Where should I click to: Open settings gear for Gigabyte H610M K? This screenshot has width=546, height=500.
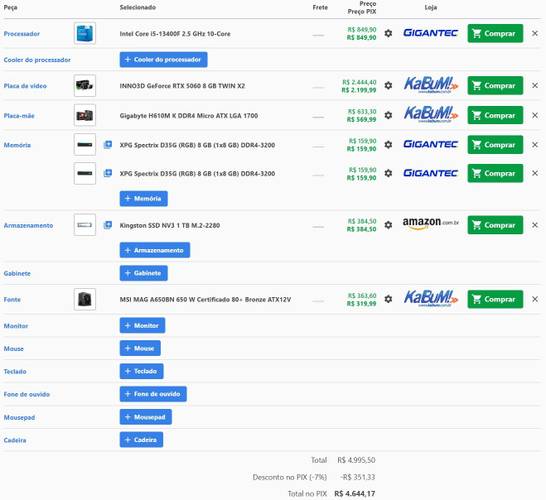388,115
